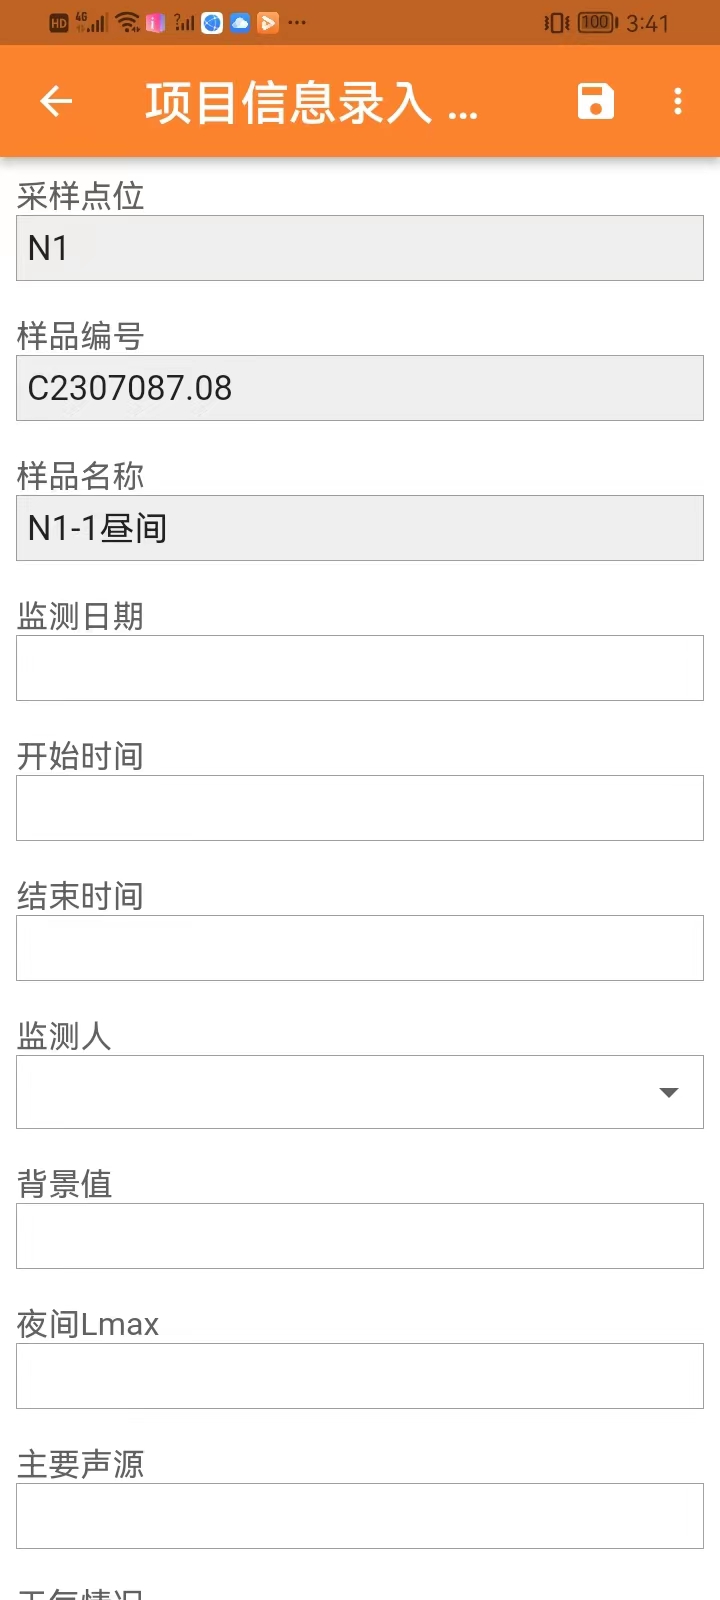Viewport: 720px width, 1600px height.
Task: Tap the back arrow icon
Action: [x=56, y=101]
